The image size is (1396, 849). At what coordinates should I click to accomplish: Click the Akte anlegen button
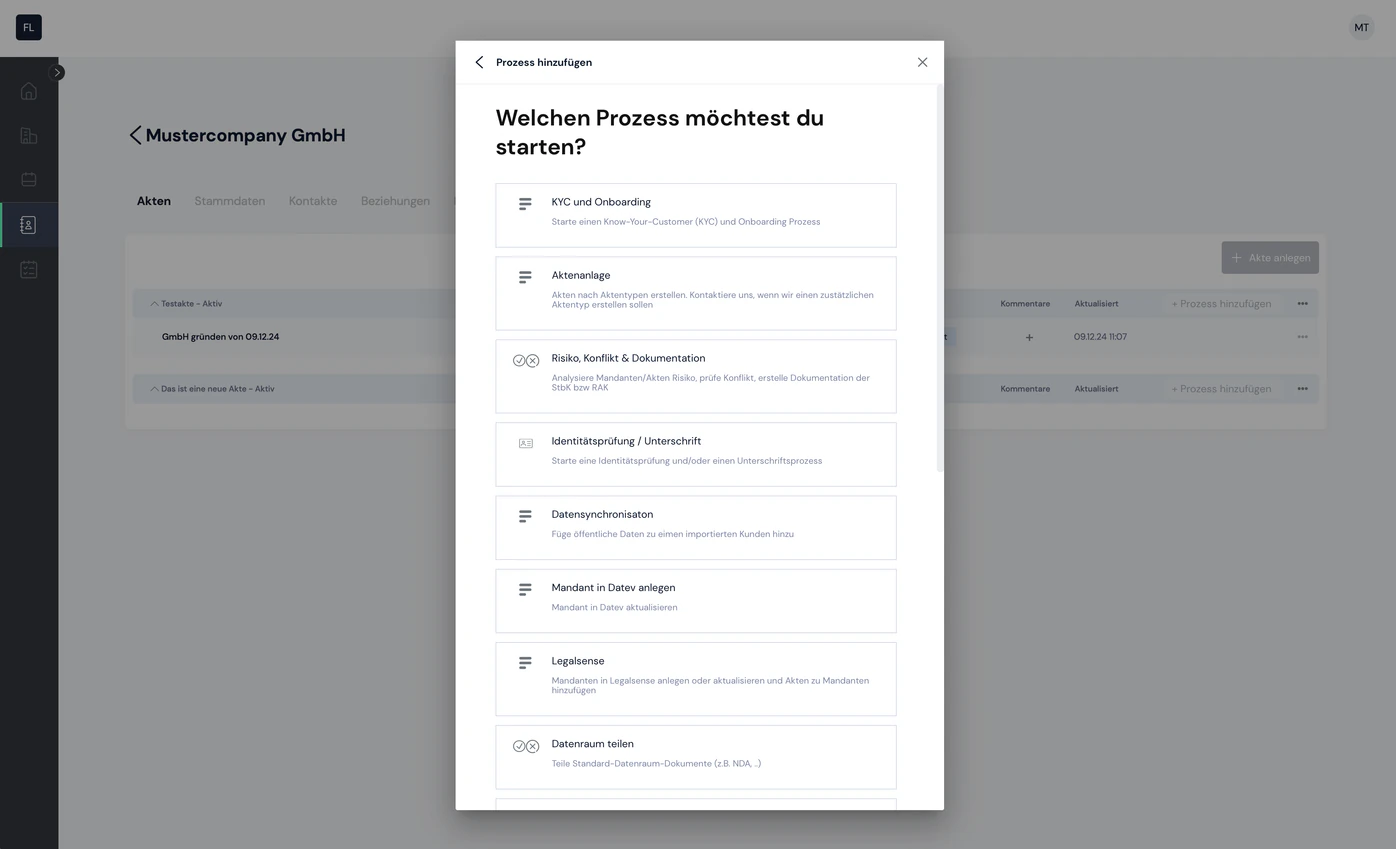[x=1270, y=257]
